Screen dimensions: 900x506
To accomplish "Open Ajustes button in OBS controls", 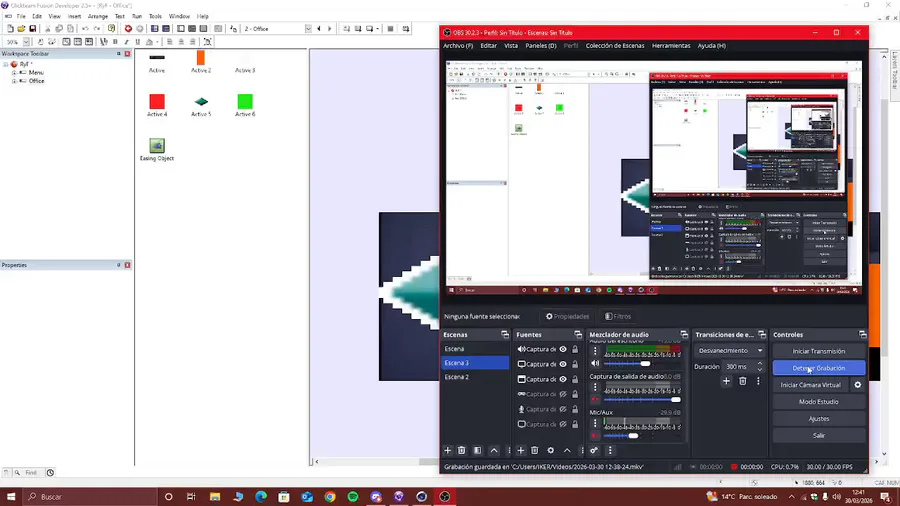I will coord(818,419).
